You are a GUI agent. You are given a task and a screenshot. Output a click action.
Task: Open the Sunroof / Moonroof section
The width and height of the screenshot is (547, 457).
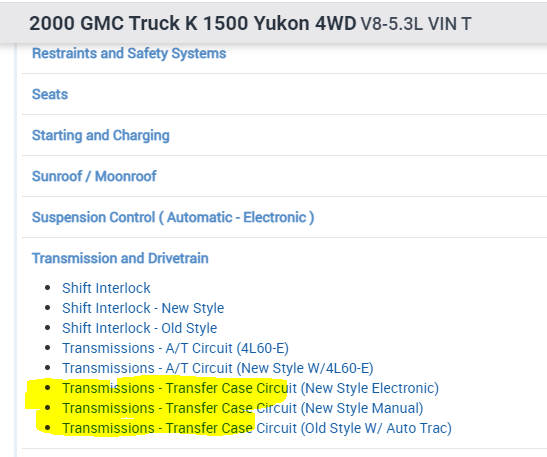[x=94, y=177]
